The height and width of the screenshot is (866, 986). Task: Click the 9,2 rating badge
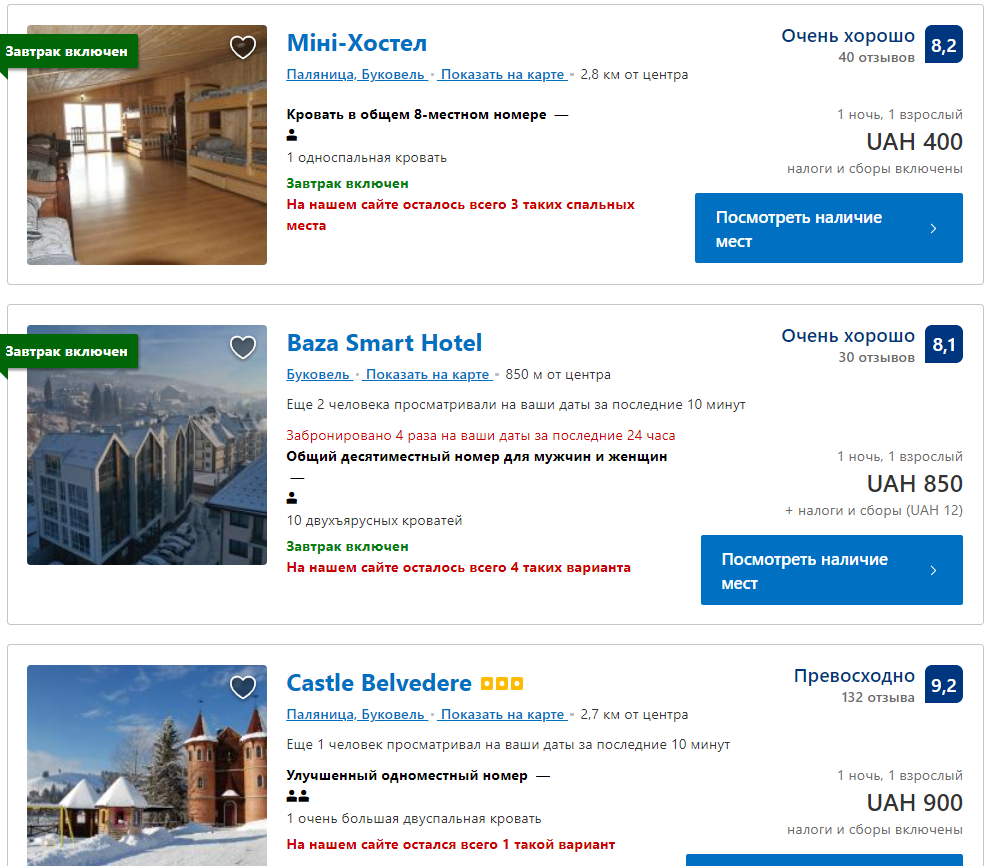[944, 685]
